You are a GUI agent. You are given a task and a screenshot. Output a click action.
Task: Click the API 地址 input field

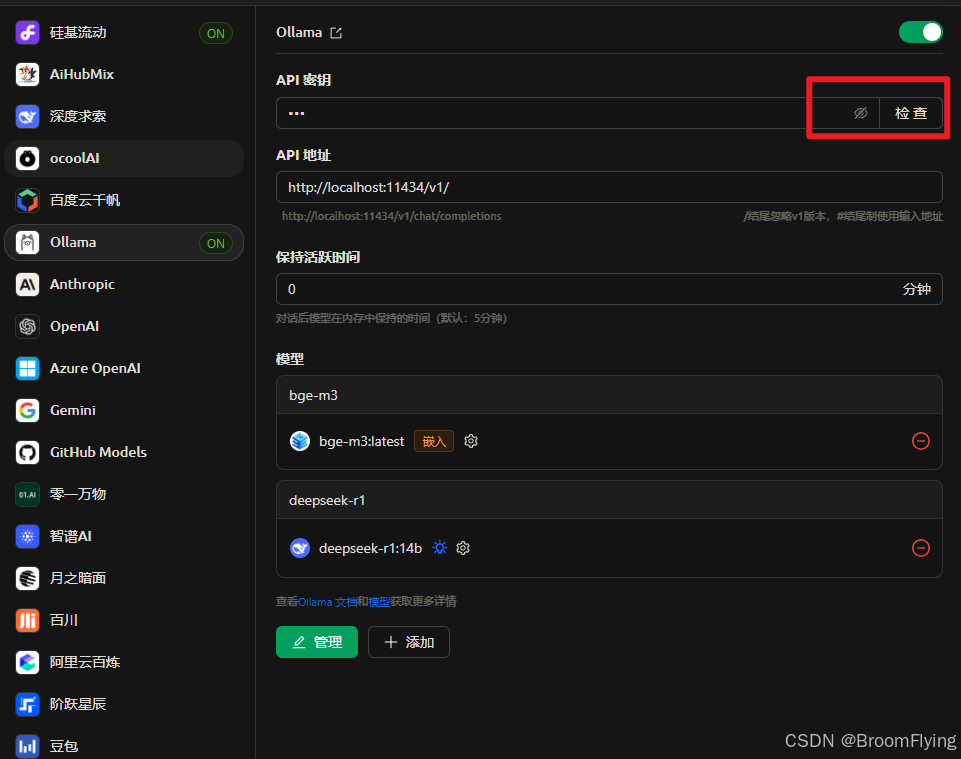[x=609, y=187]
